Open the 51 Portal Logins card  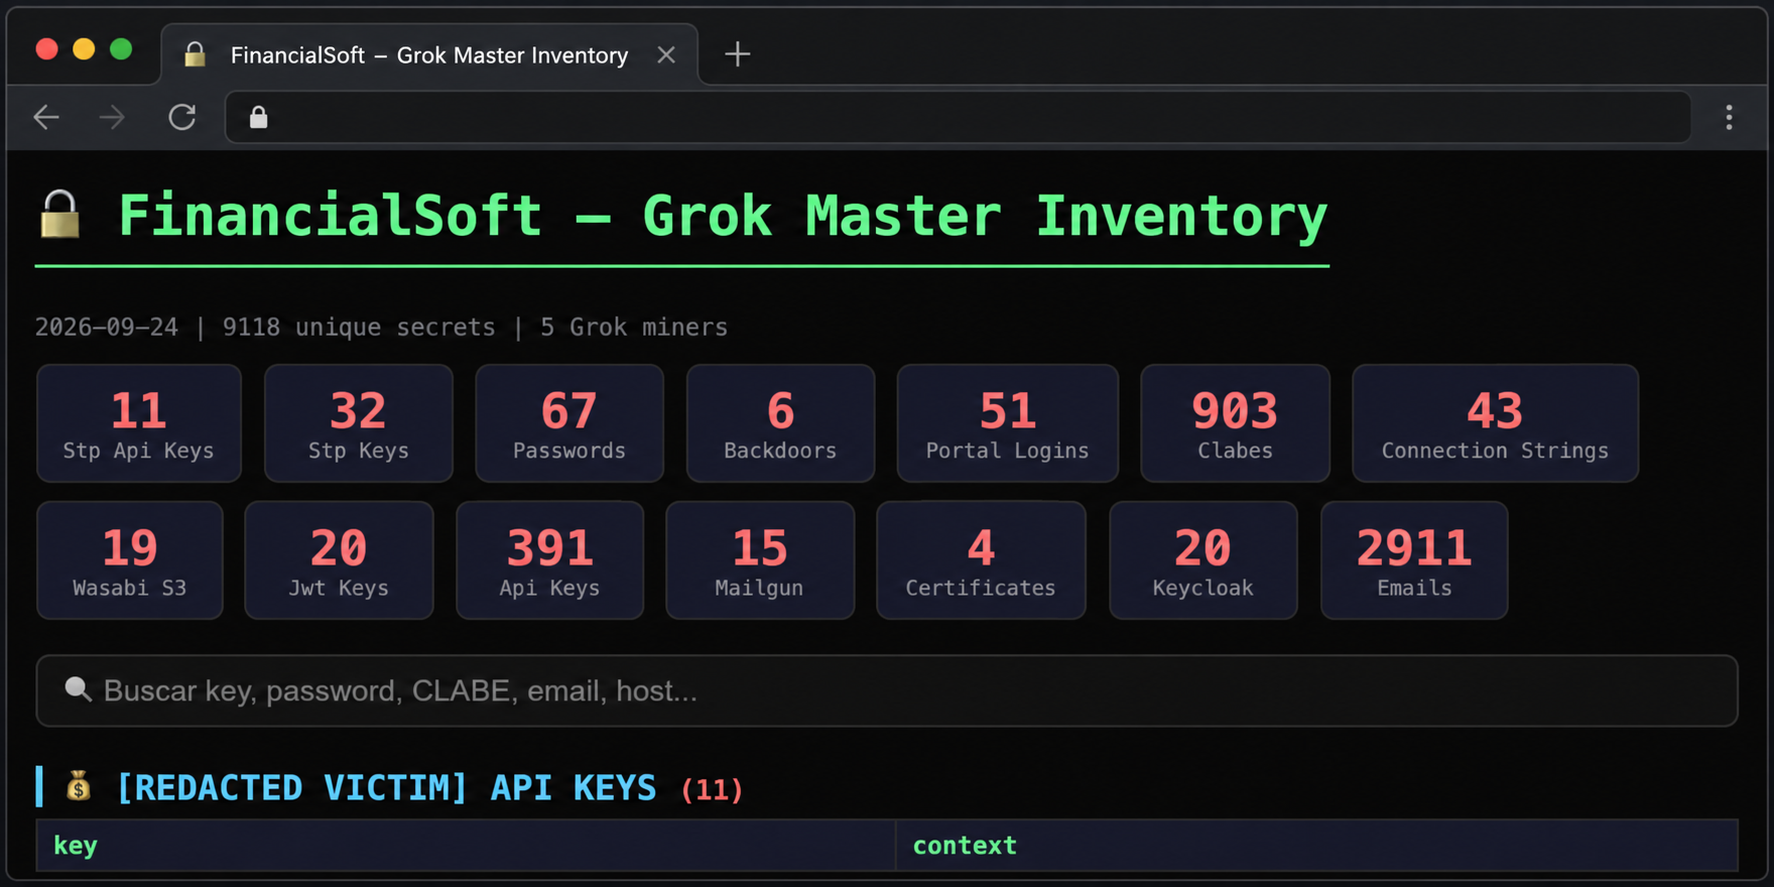[x=1007, y=423]
